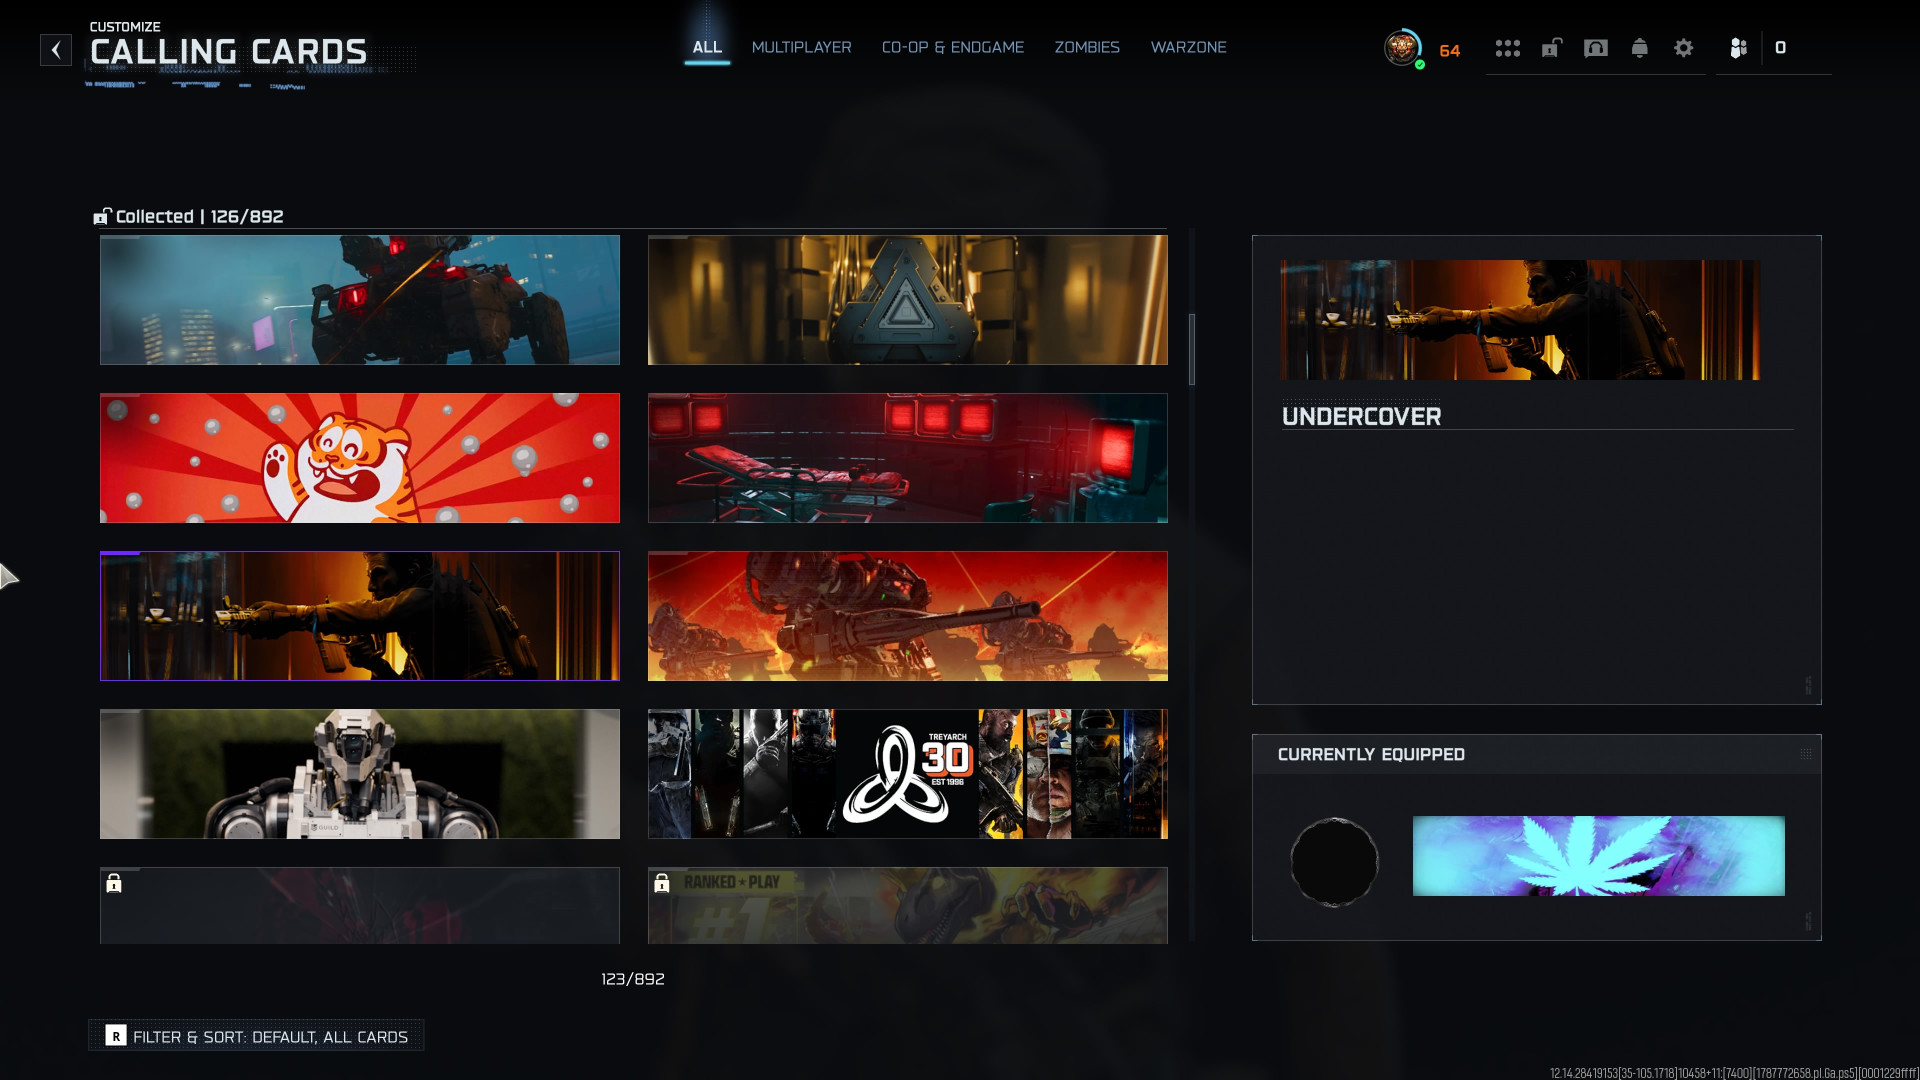Image resolution: width=1920 pixels, height=1080 pixels.
Task: Open the armory icon in the header
Action: click(x=1596, y=48)
